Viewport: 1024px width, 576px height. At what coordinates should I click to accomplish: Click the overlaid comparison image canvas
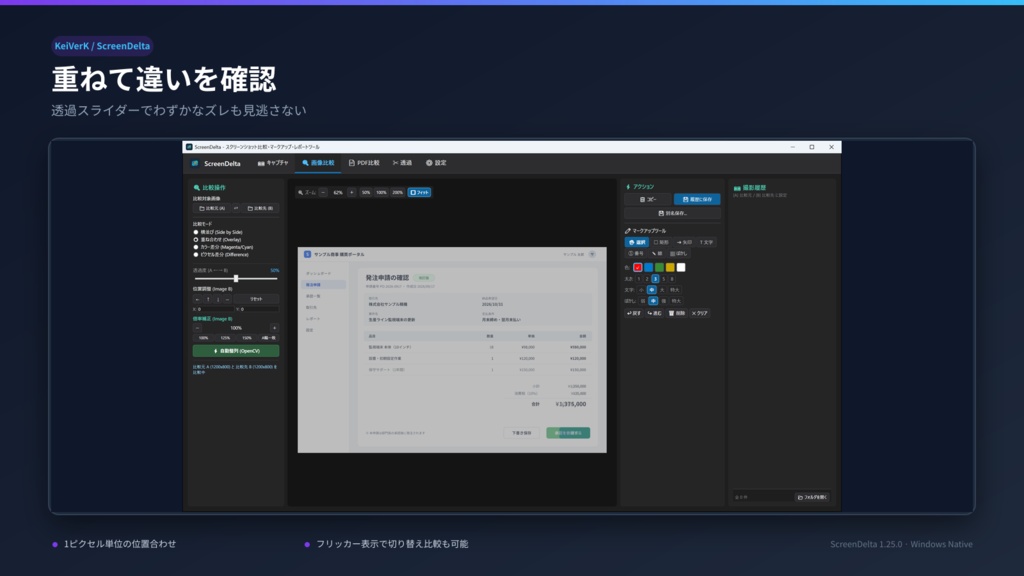(452, 350)
